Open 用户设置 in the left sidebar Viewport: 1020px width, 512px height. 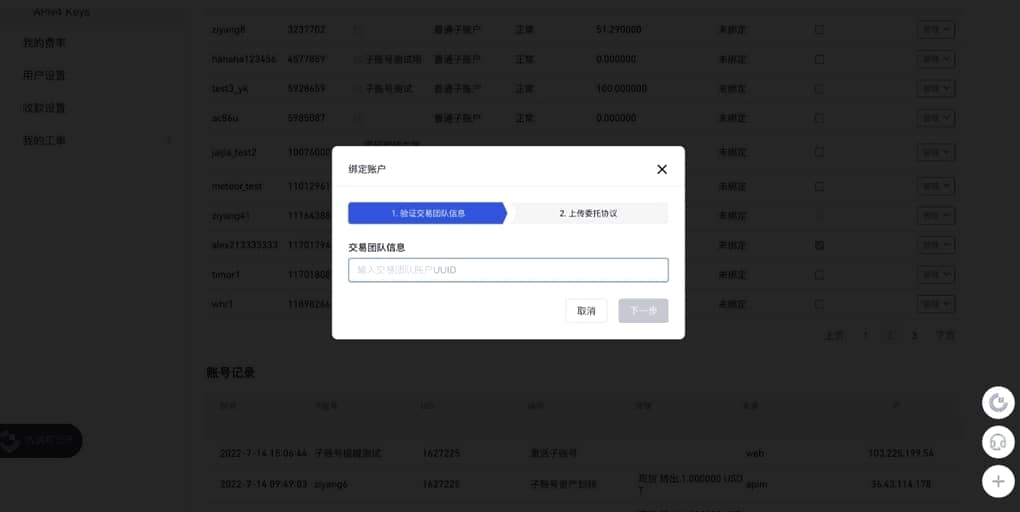[x=44, y=76]
